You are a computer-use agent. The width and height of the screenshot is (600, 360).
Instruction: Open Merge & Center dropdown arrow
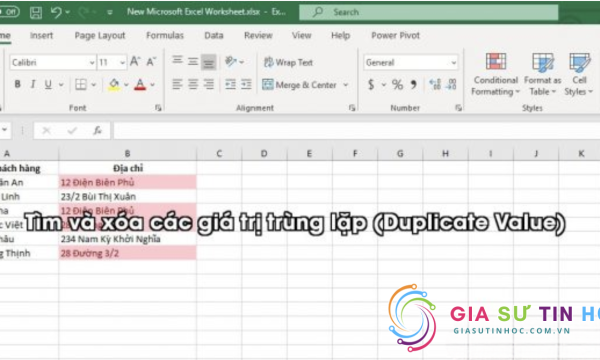[x=346, y=85]
